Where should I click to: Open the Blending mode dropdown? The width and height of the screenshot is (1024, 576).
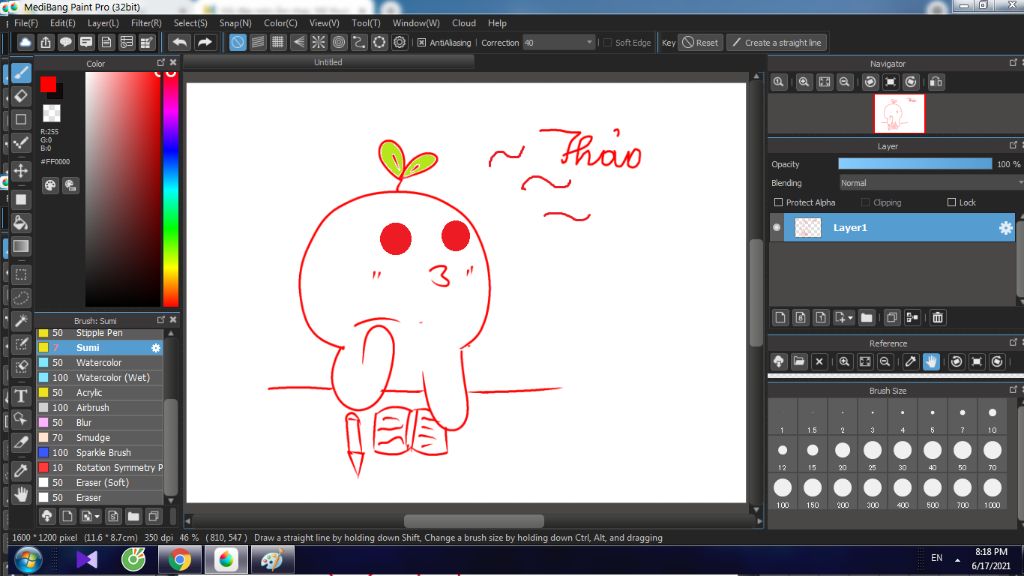[x=930, y=183]
